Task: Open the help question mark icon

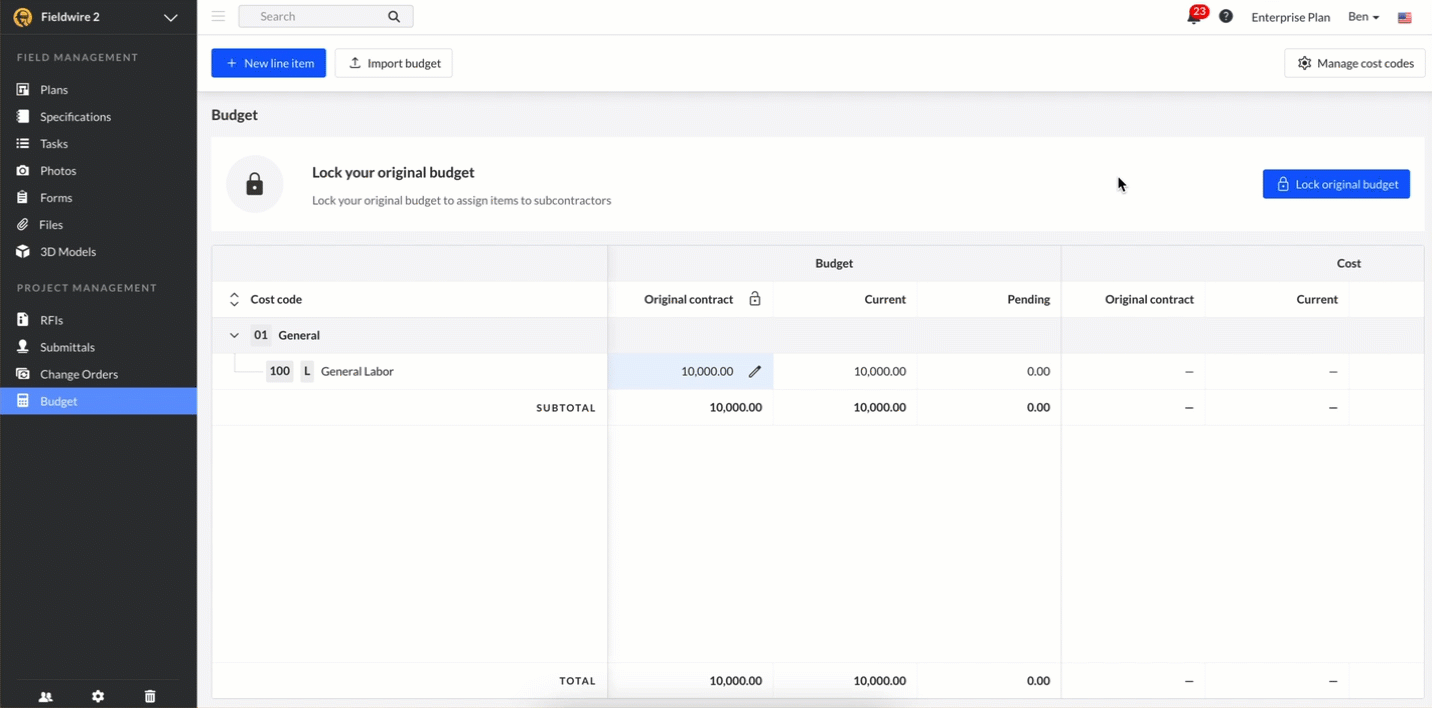Action: (x=1226, y=17)
